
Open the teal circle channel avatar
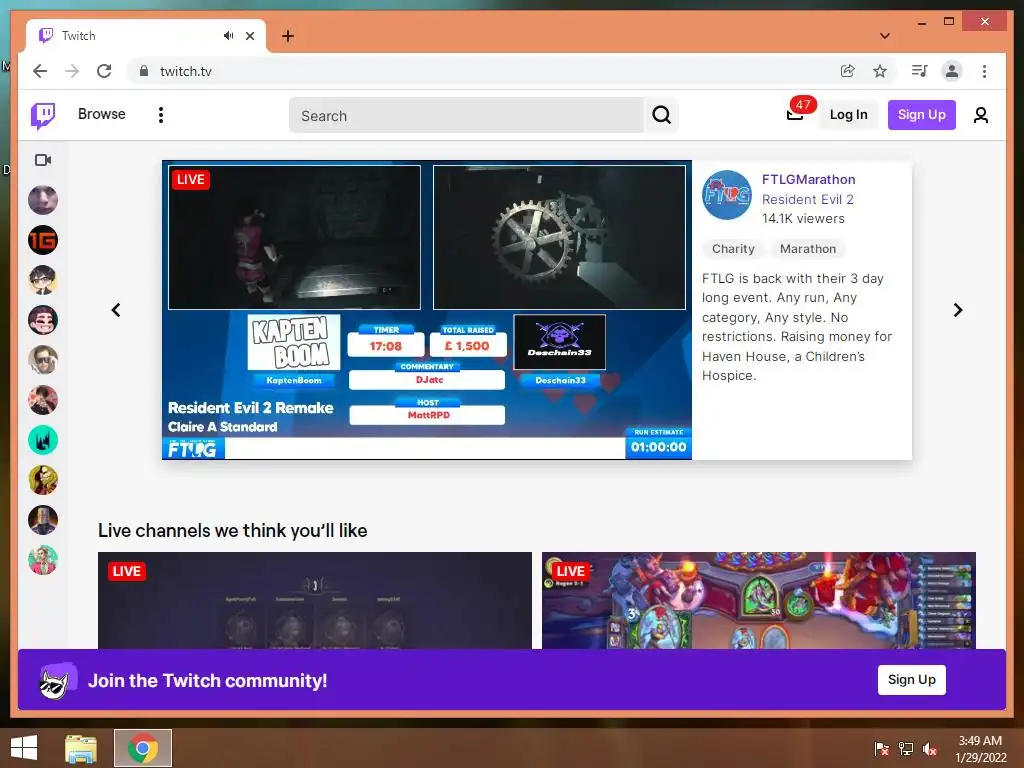tap(43, 440)
